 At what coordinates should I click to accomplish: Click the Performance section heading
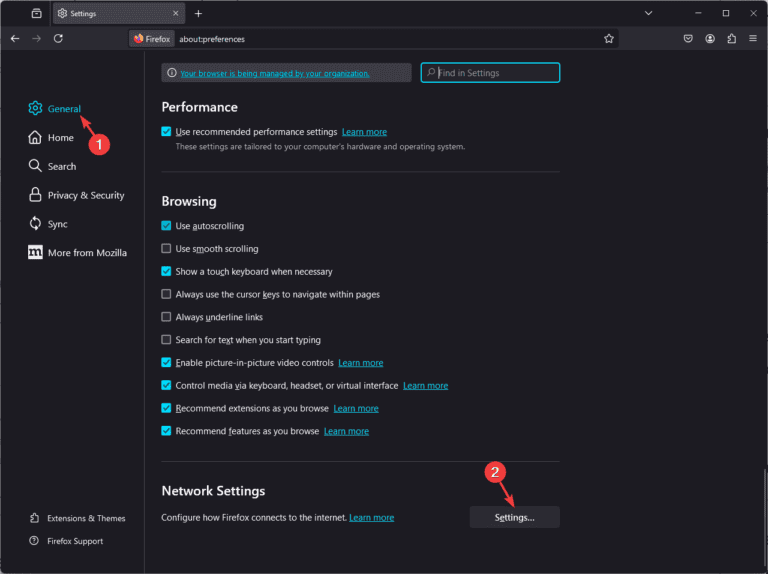[x=199, y=107]
